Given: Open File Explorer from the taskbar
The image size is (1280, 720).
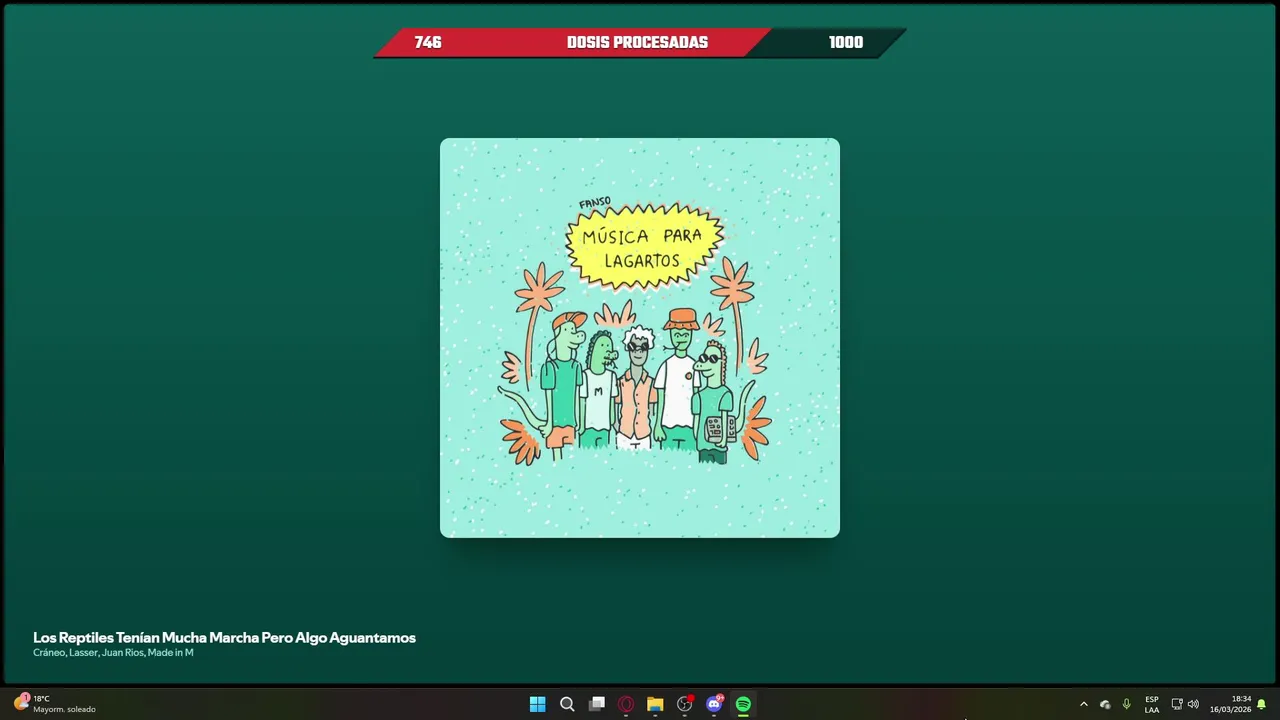Looking at the screenshot, I should (655, 704).
